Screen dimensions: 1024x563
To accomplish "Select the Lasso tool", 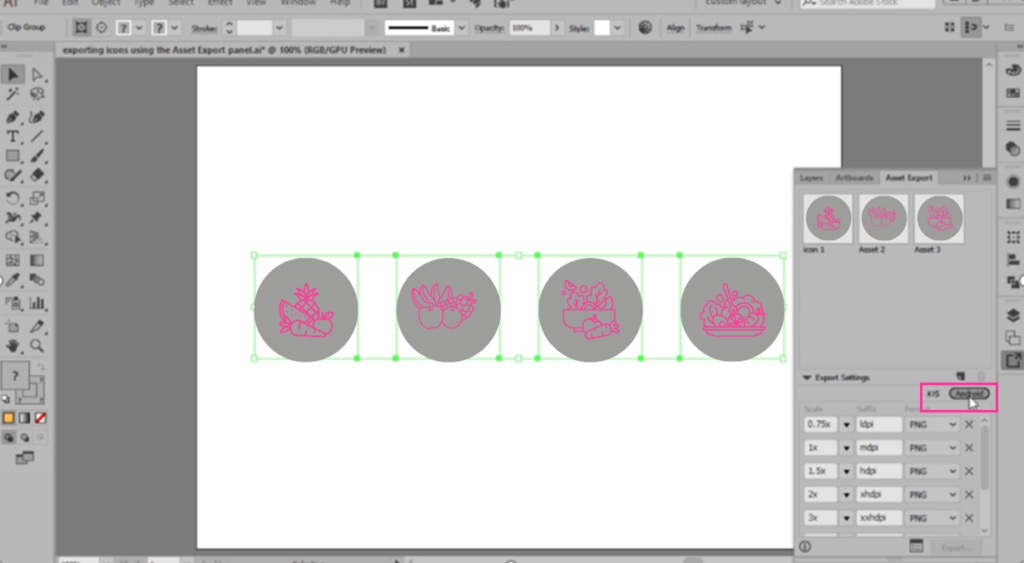I will pos(37,94).
